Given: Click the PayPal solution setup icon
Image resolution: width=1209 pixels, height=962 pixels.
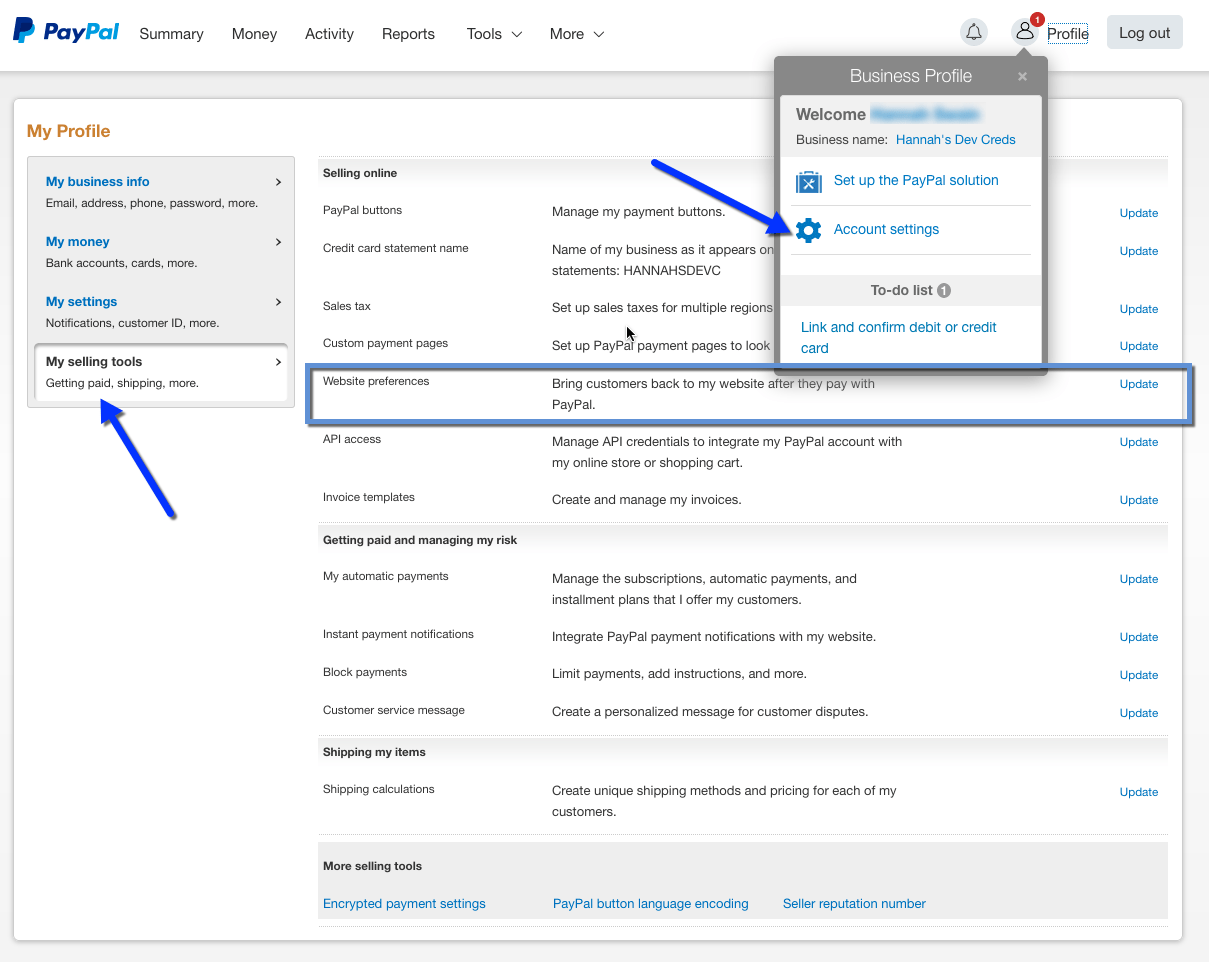Looking at the screenshot, I should pos(808,181).
